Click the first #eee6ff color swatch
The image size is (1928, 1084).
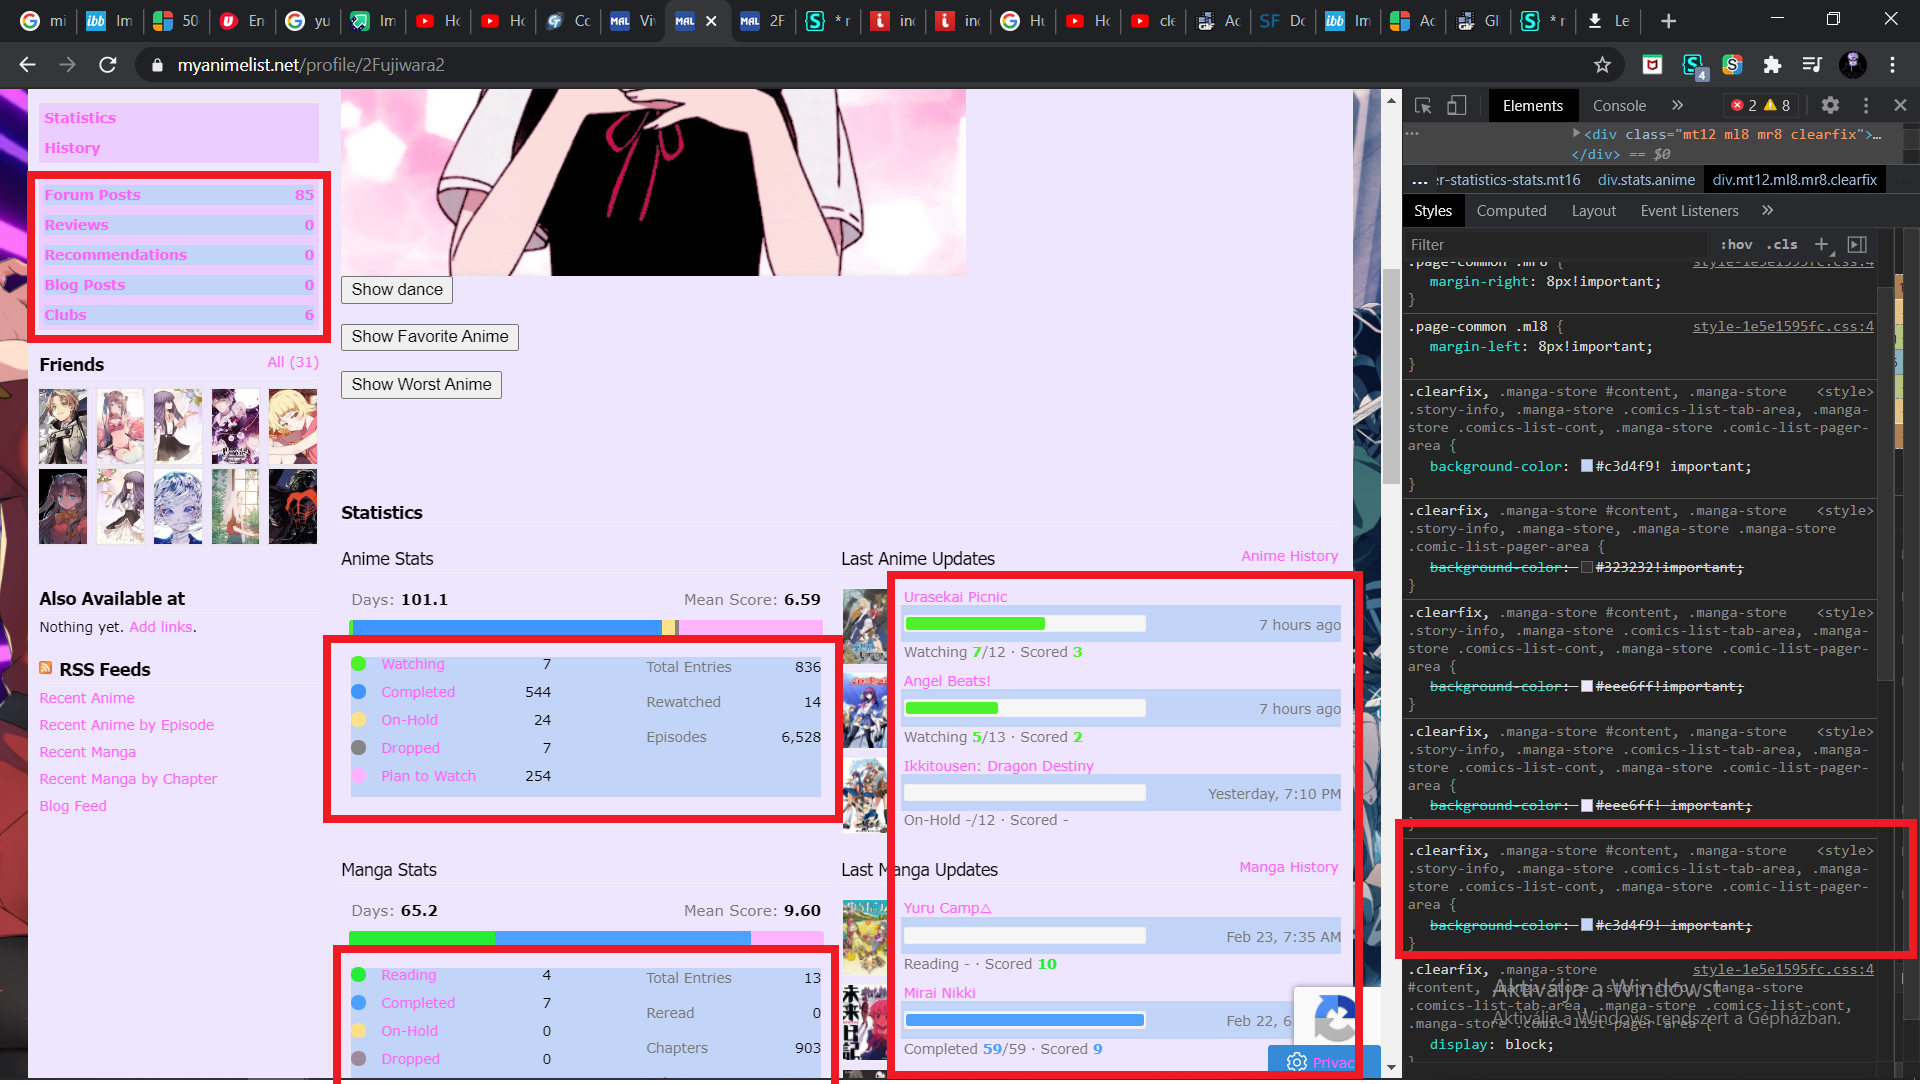coord(1586,686)
